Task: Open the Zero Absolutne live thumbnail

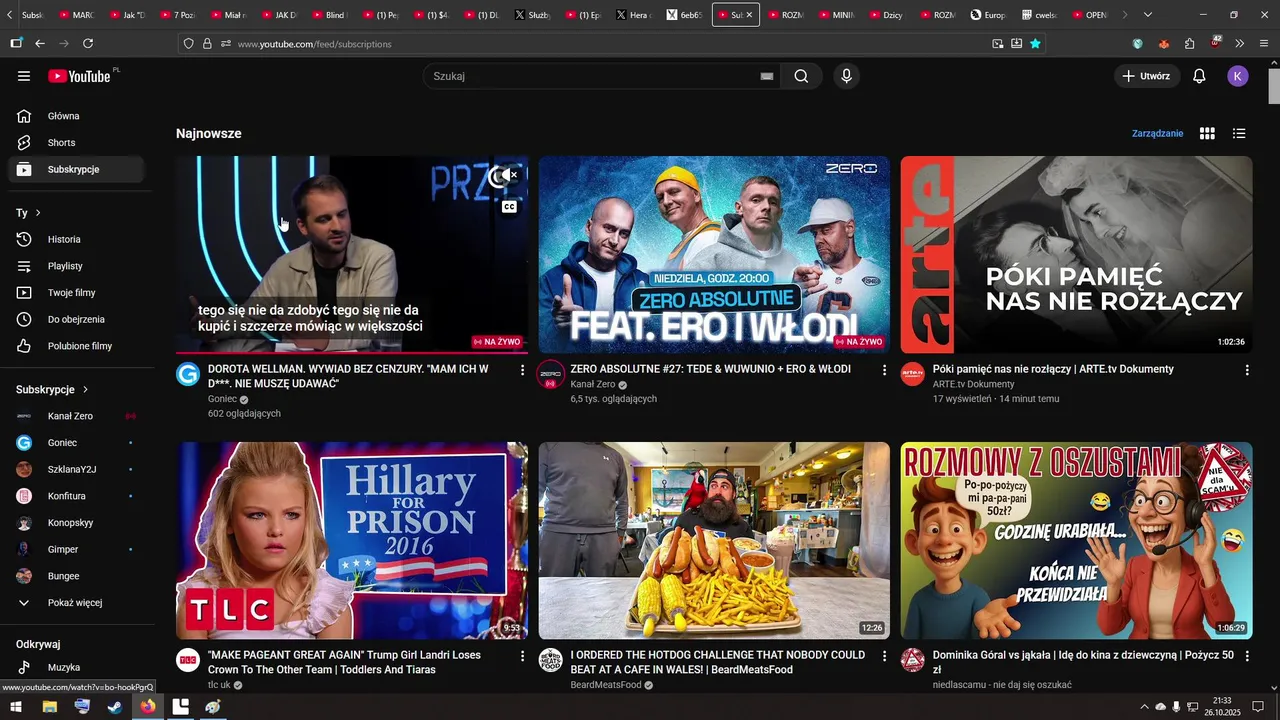Action: point(714,254)
